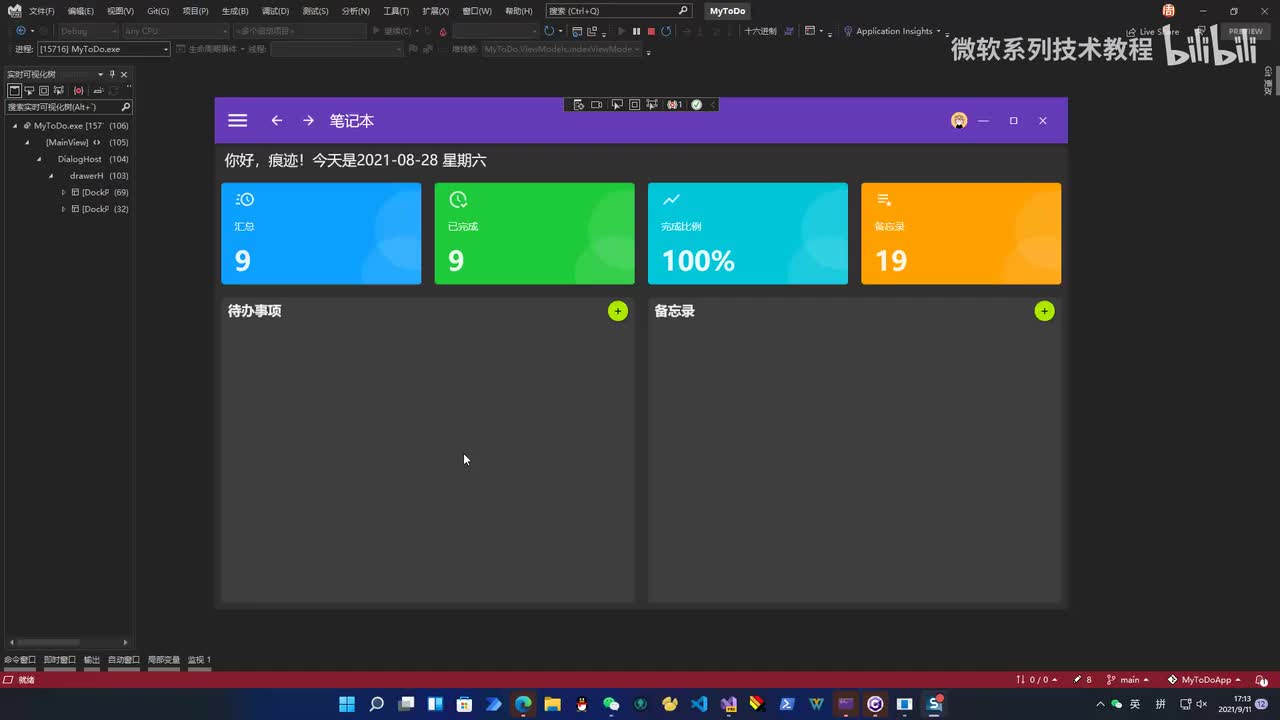The width and height of the screenshot is (1280, 720).
Task: Open the Debug configuration dropdown
Action: click(x=87, y=31)
